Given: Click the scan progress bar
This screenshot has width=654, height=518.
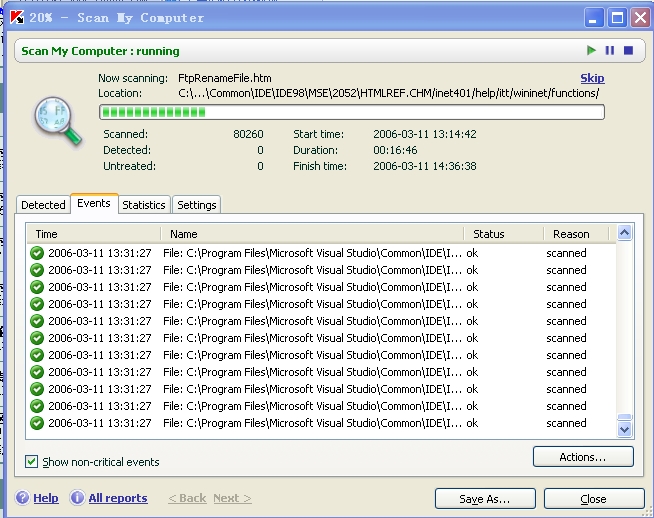Looking at the screenshot, I should (352, 112).
